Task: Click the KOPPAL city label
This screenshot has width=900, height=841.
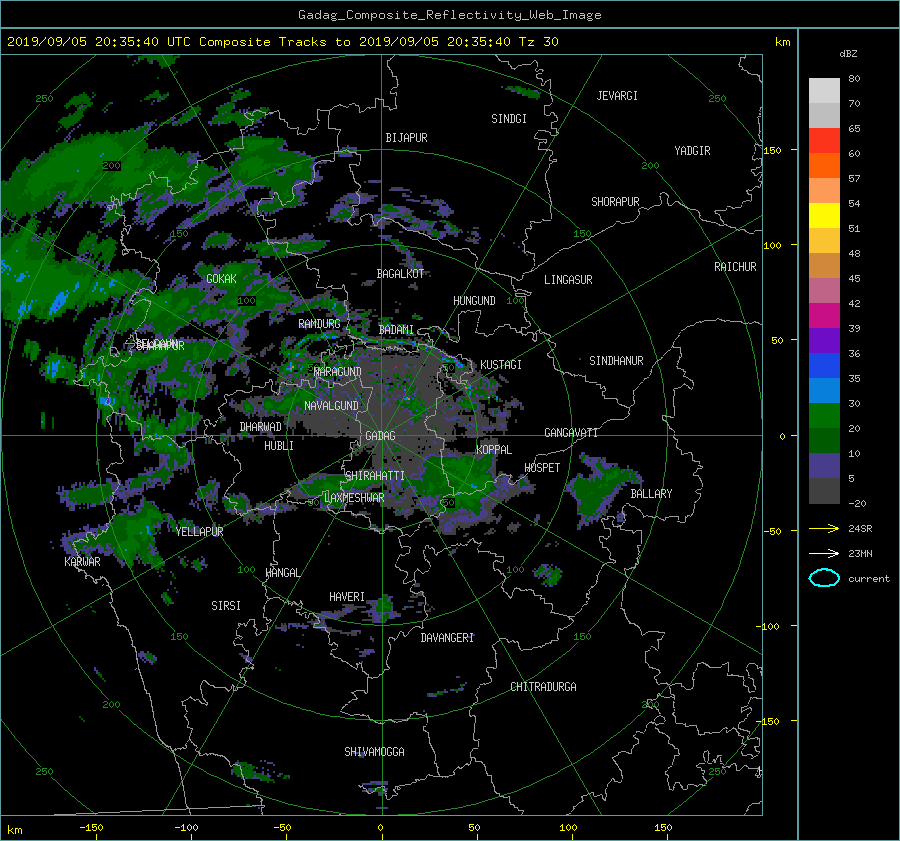Action: 494,450
